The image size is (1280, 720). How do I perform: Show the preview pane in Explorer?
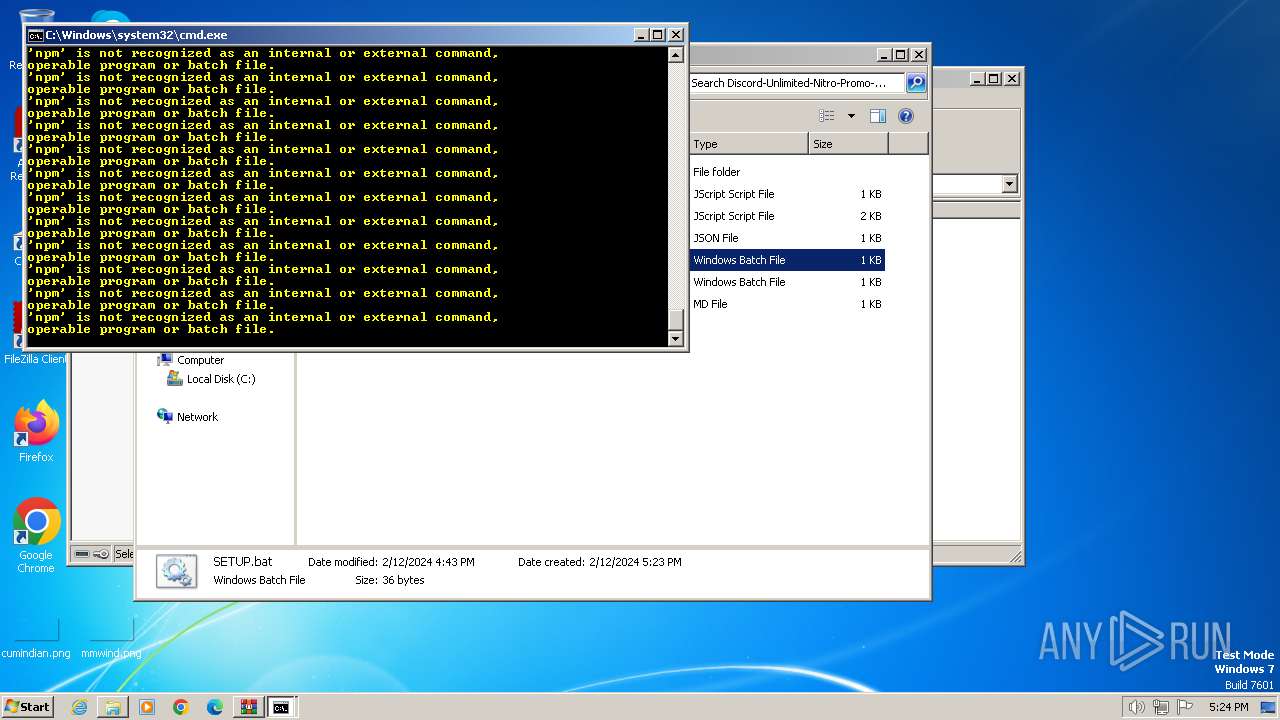878,116
